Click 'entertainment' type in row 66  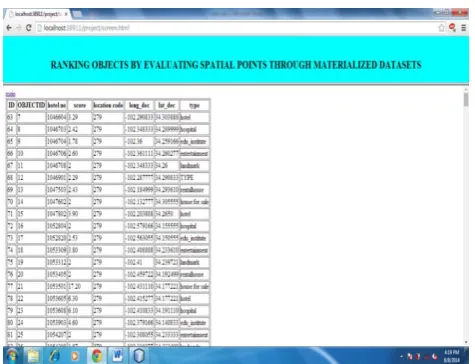pos(194,154)
